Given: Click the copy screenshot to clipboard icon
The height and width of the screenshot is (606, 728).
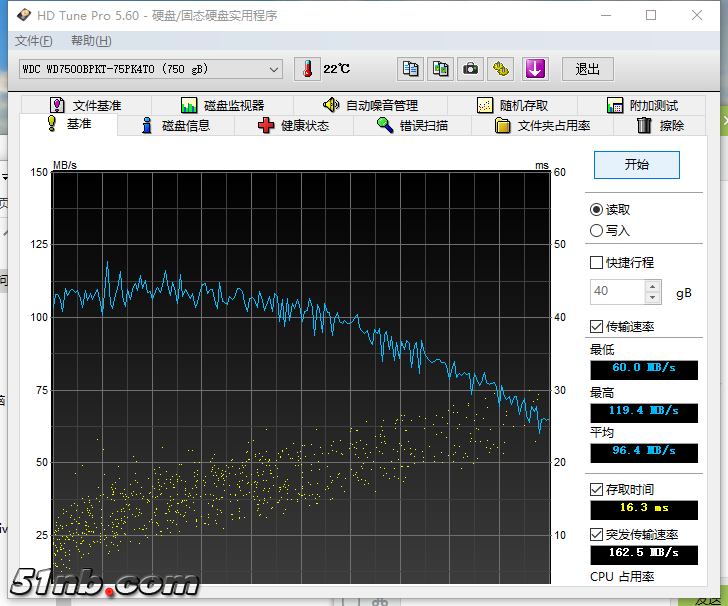Looking at the screenshot, I should [x=440, y=69].
